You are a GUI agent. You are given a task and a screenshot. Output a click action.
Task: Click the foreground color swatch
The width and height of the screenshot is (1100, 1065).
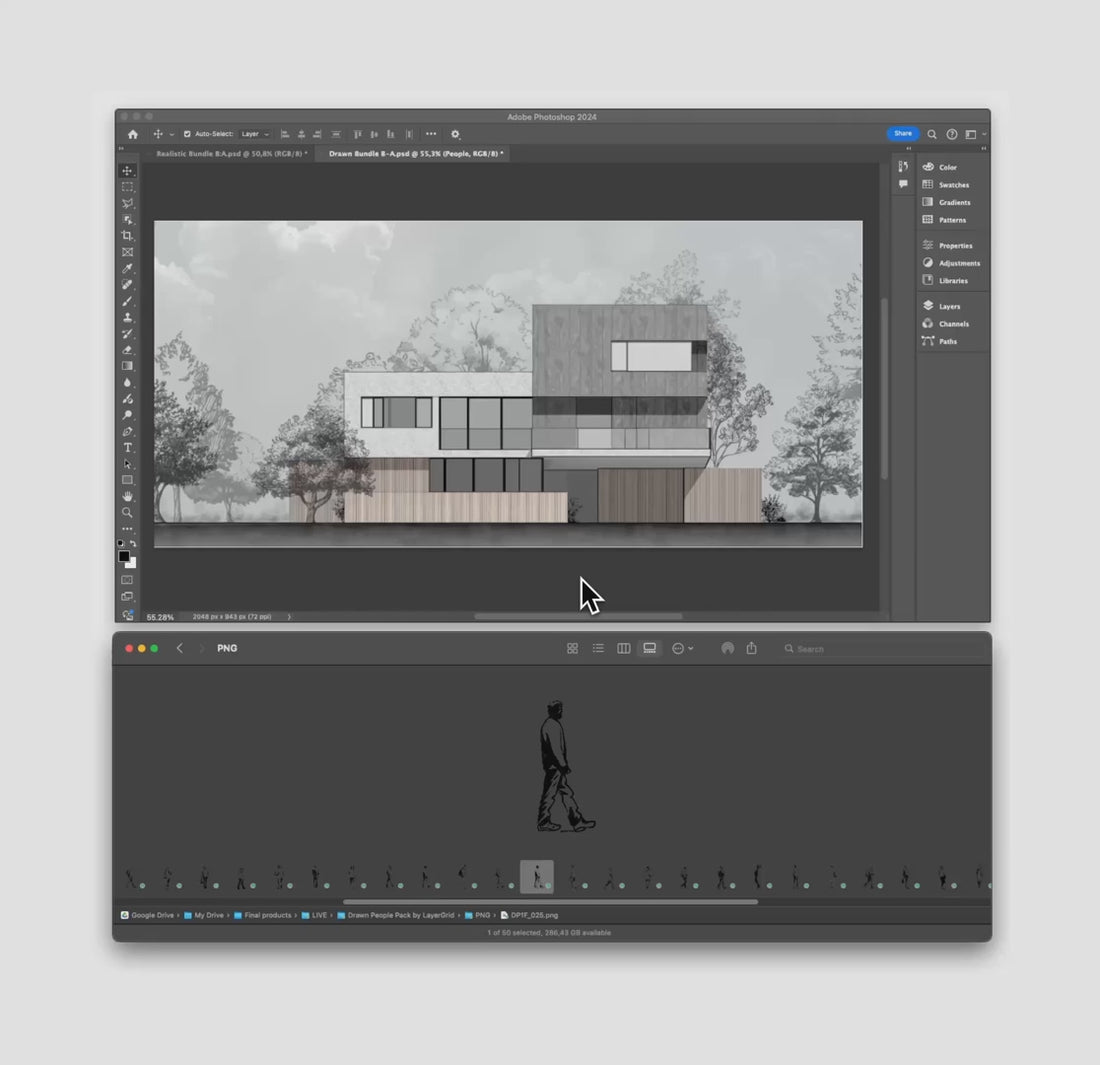[x=124, y=556]
